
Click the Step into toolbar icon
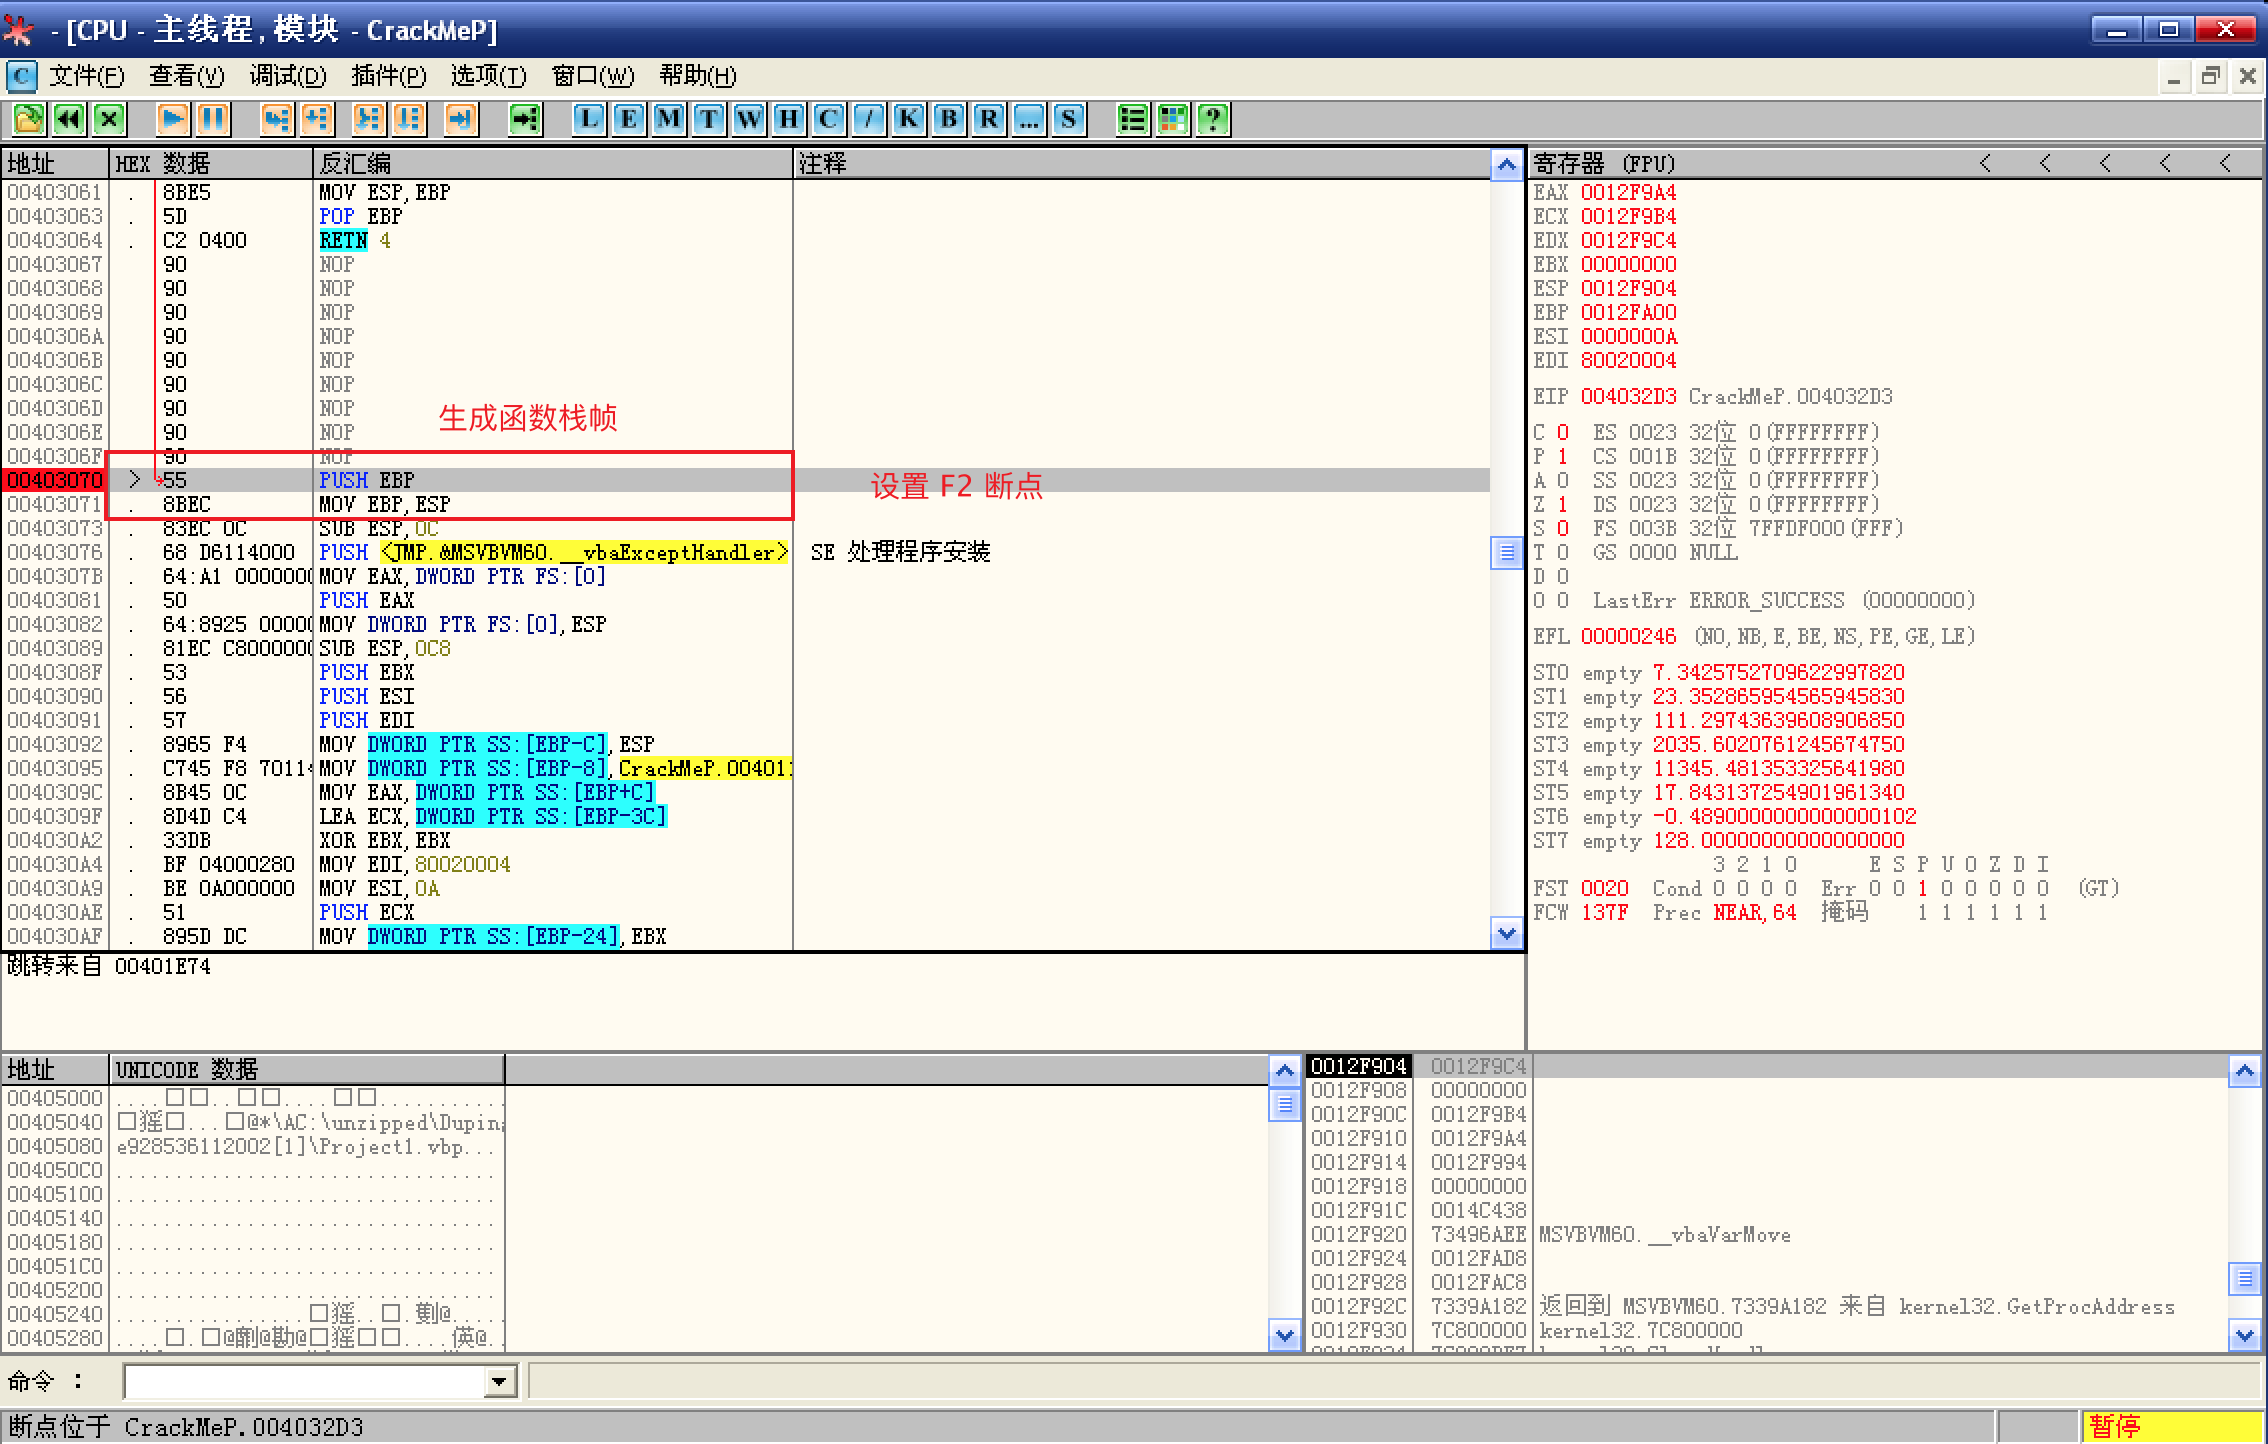[276, 120]
